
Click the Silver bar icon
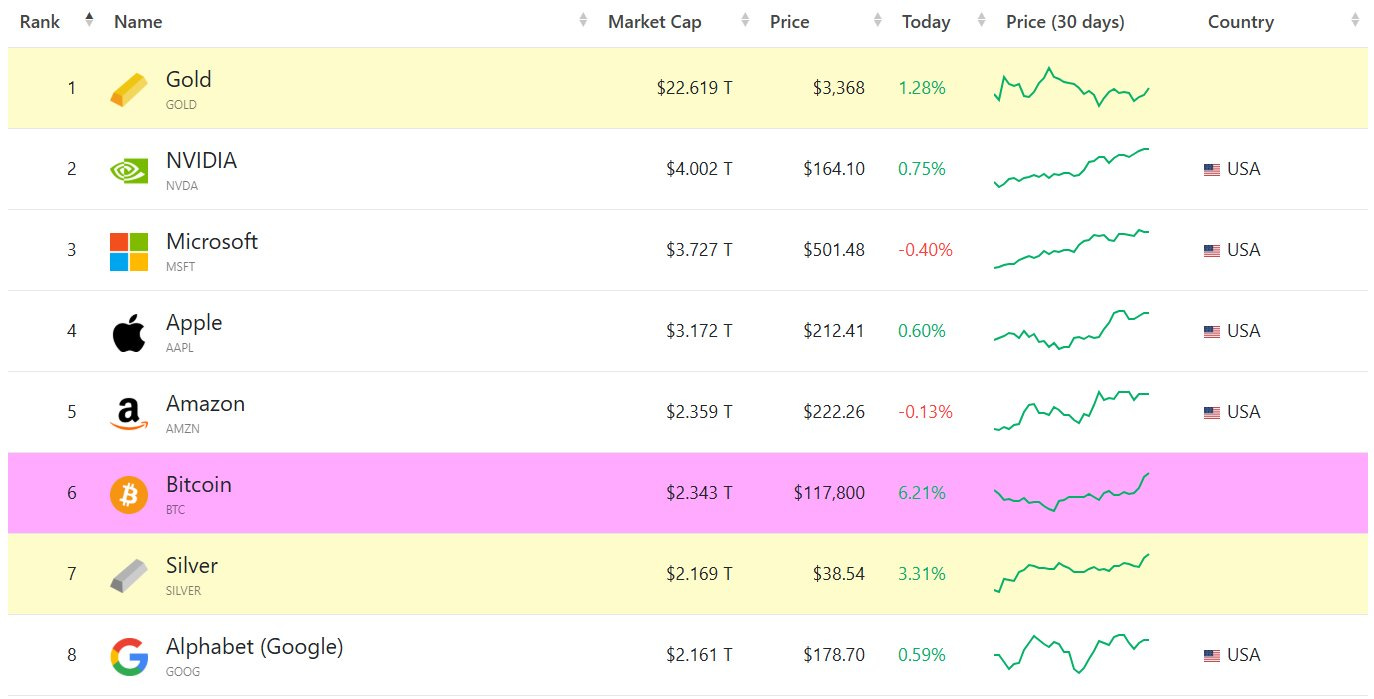(129, 575)
